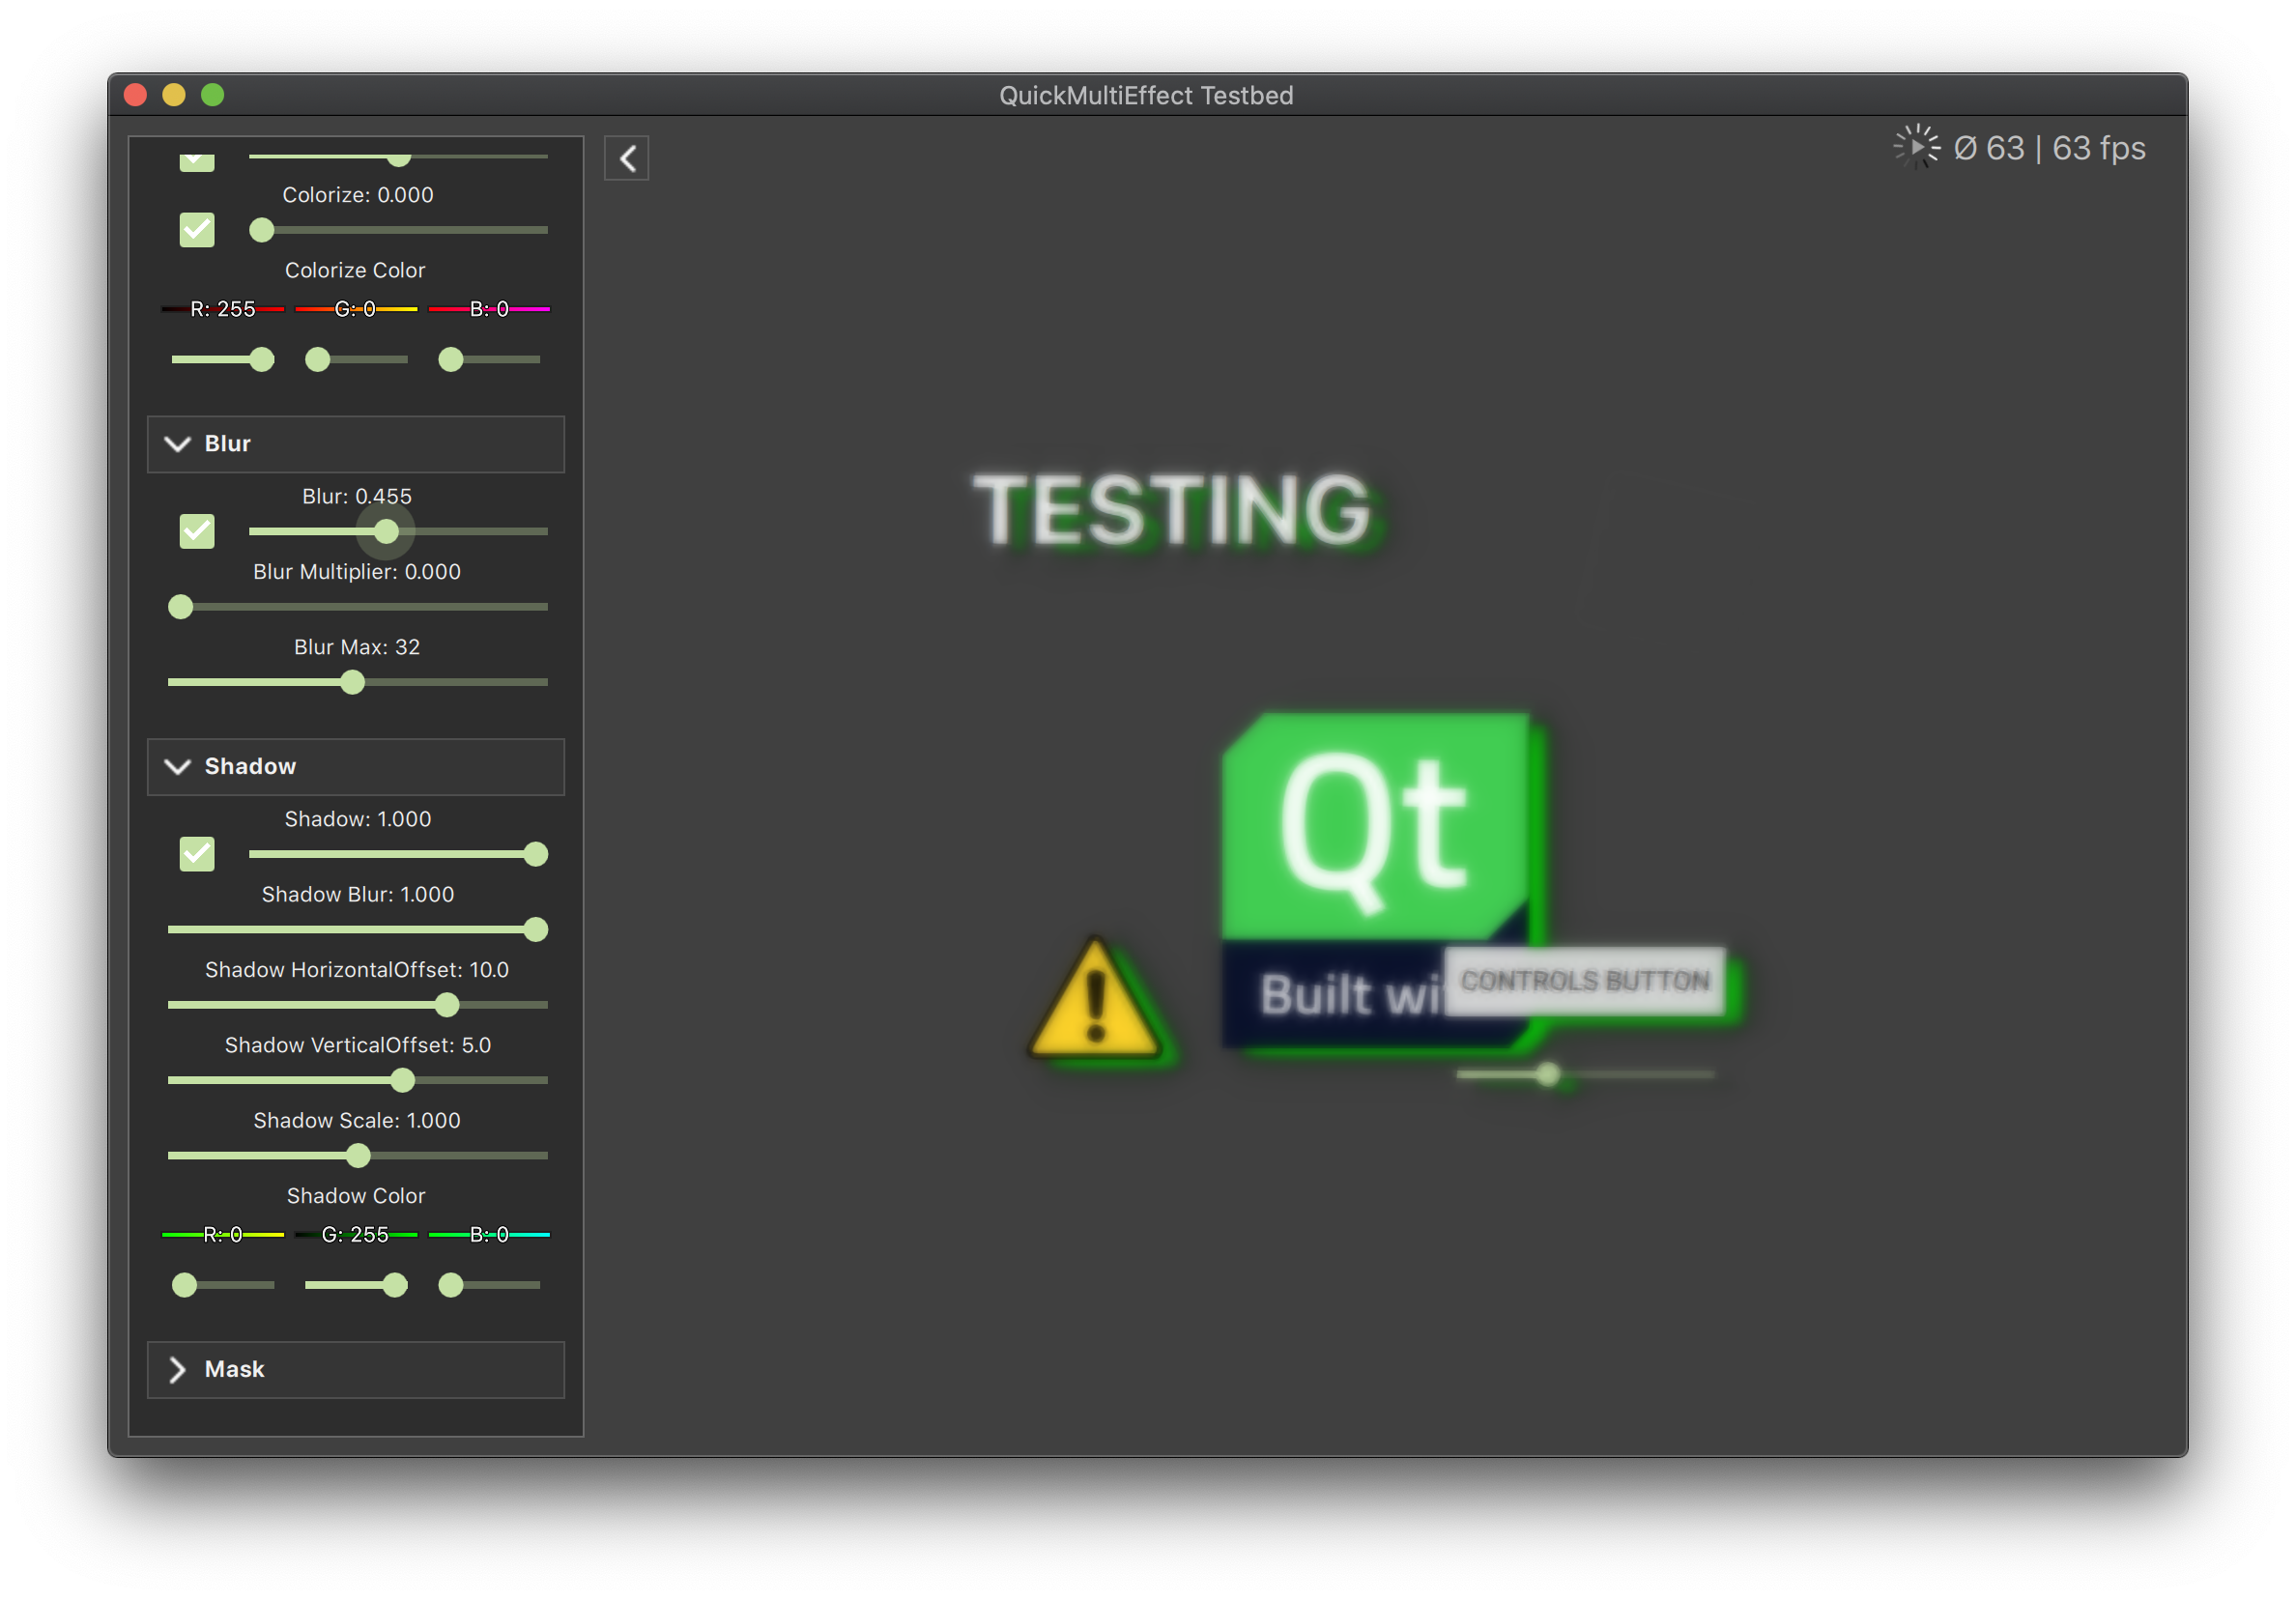Disable the Blur effect checkbox

tap(197, 531)
